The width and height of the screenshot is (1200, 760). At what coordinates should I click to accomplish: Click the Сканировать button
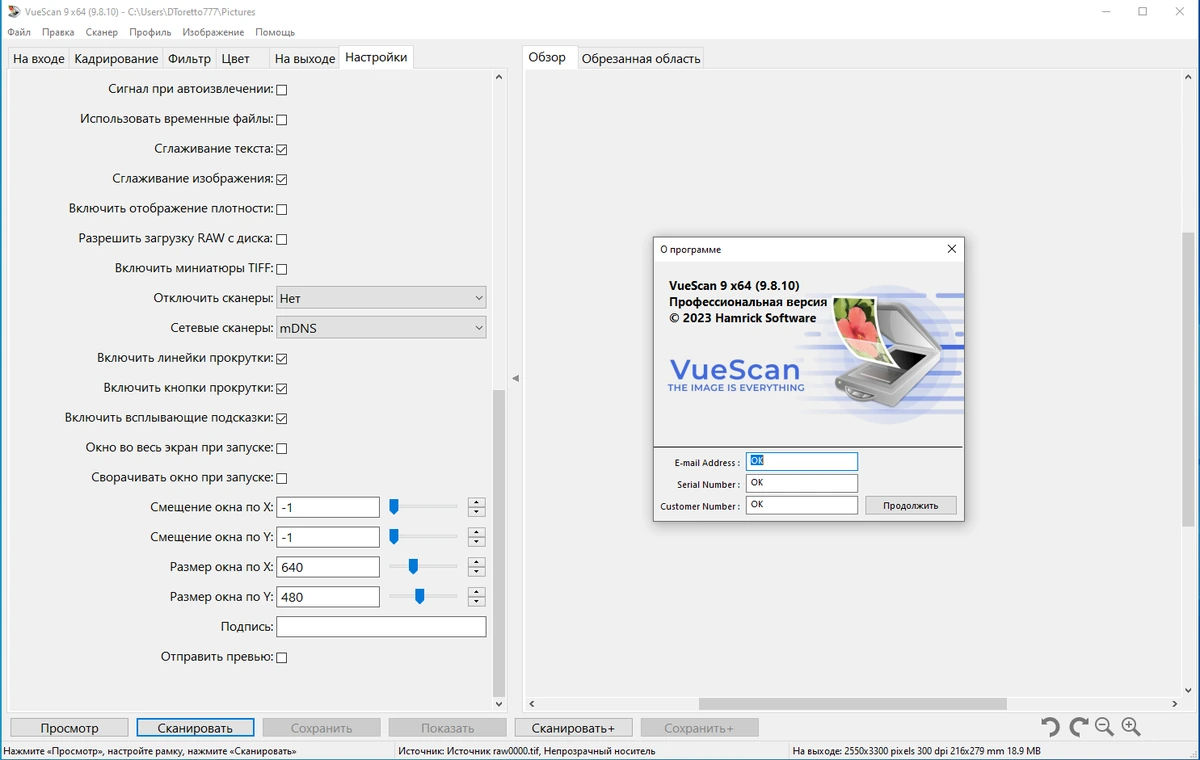[x=195, y=728]
